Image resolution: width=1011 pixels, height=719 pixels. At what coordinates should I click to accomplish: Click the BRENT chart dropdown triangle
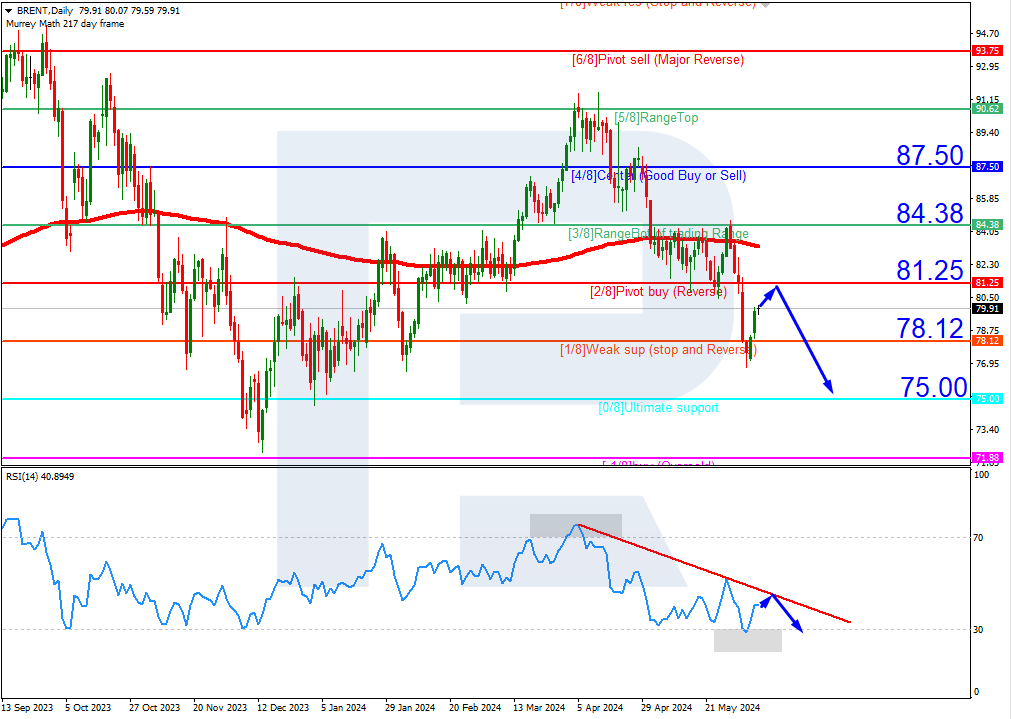[x=9, y=10]
